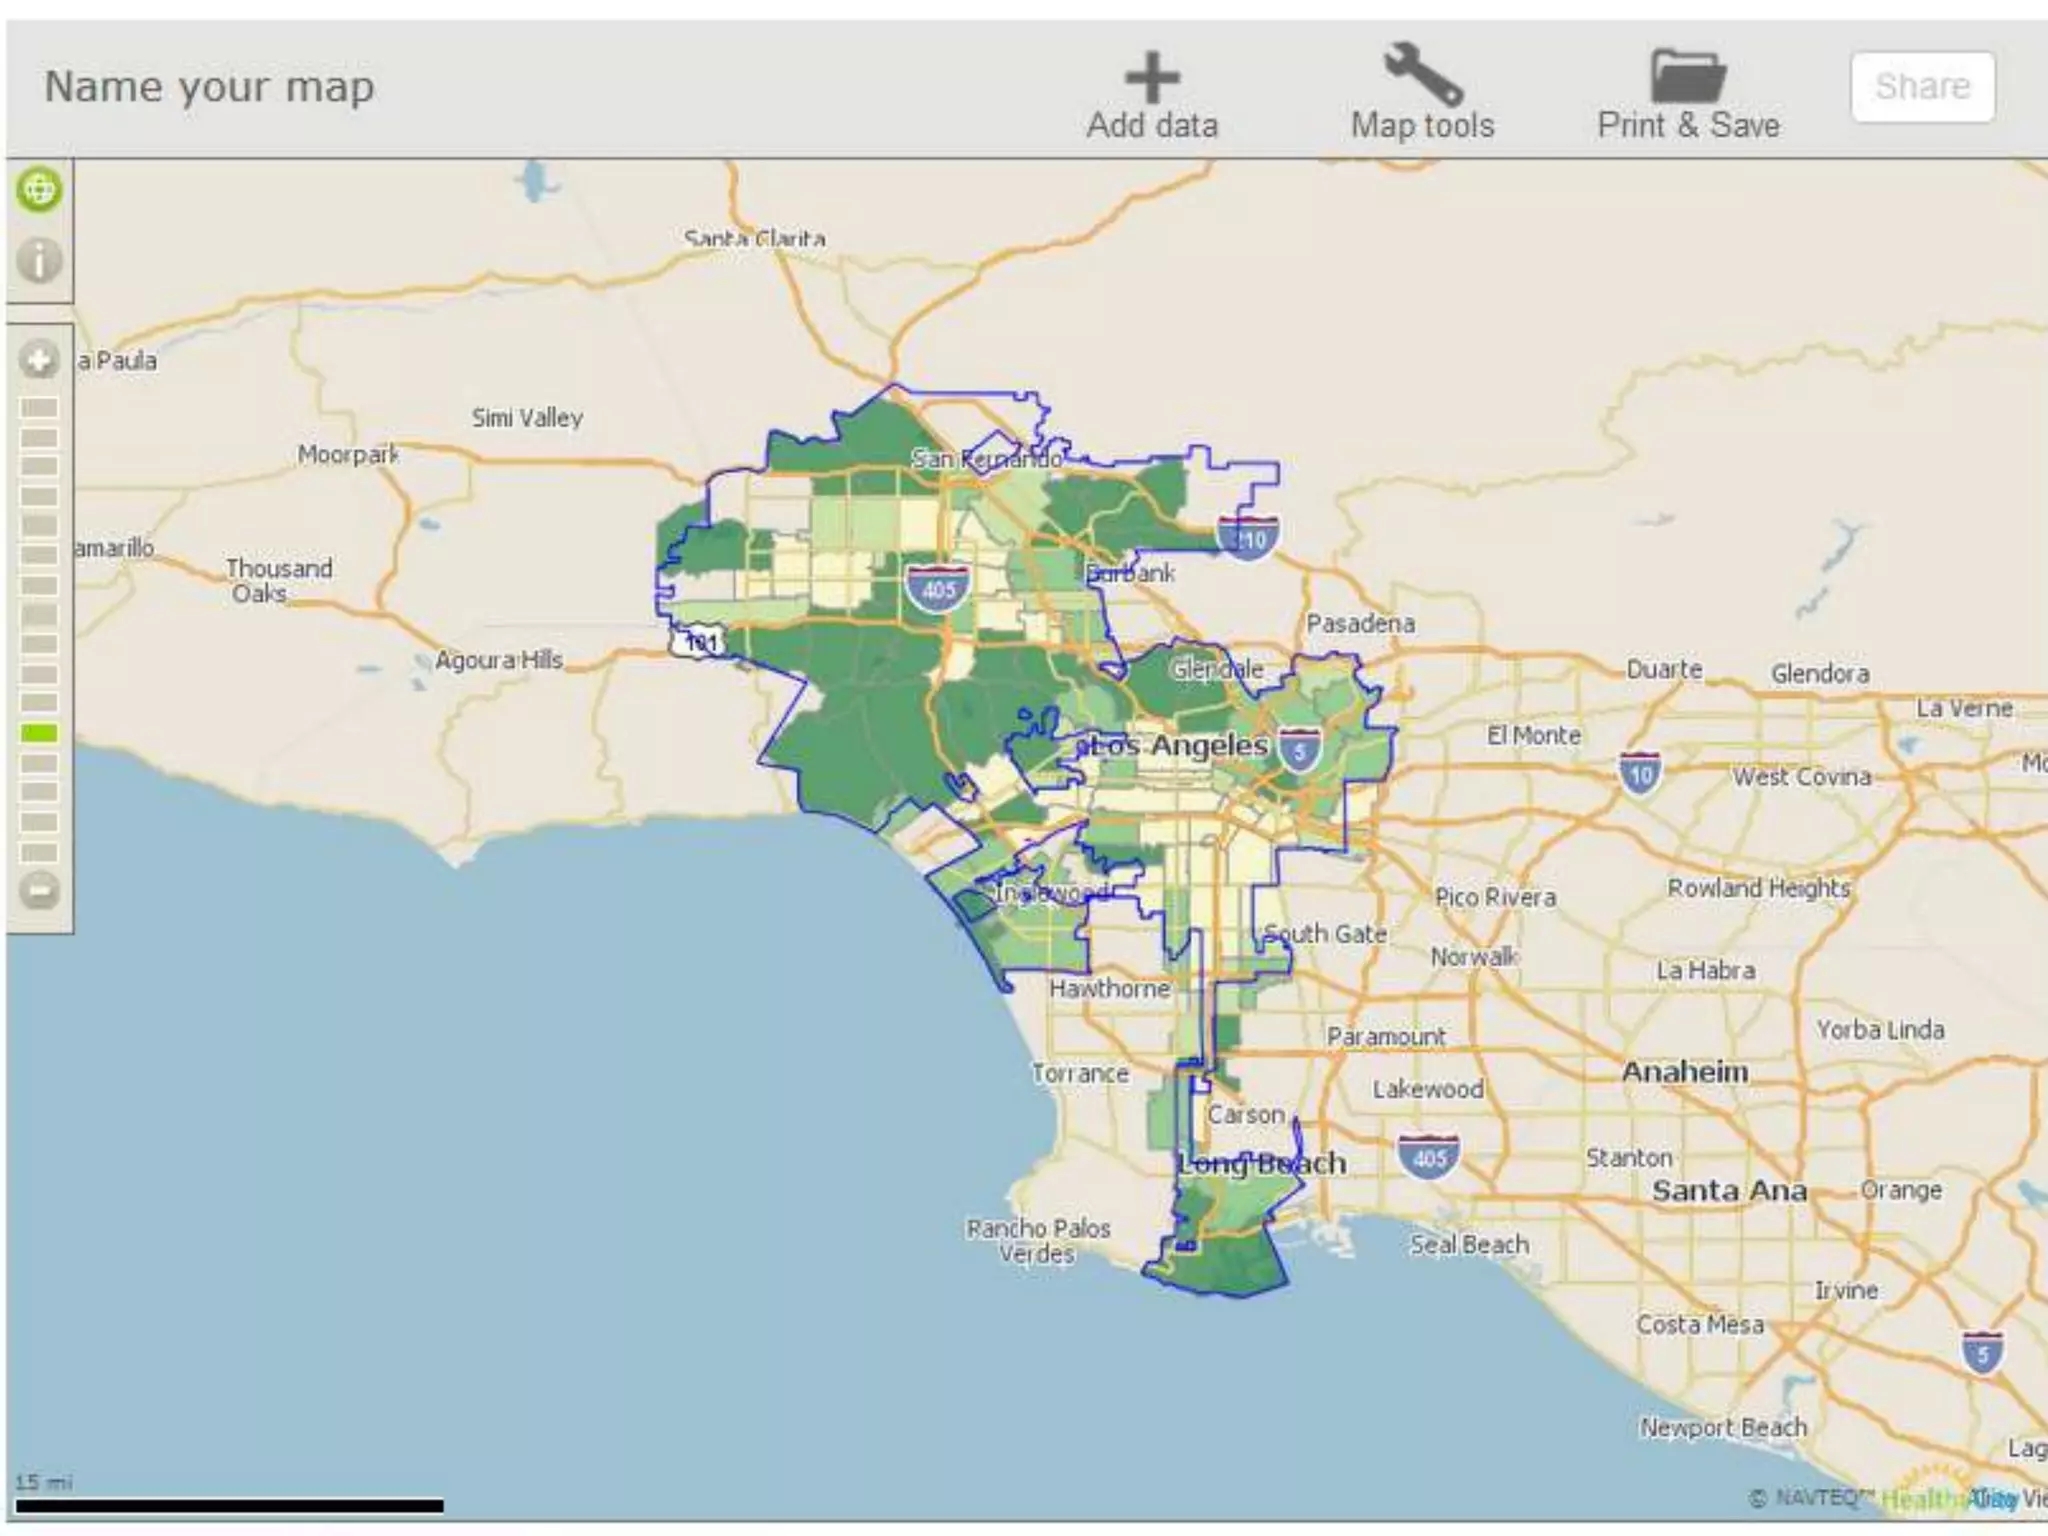Zoom out with the minus button
This screenshot has width=2048, height=1536.
[39, 889]
